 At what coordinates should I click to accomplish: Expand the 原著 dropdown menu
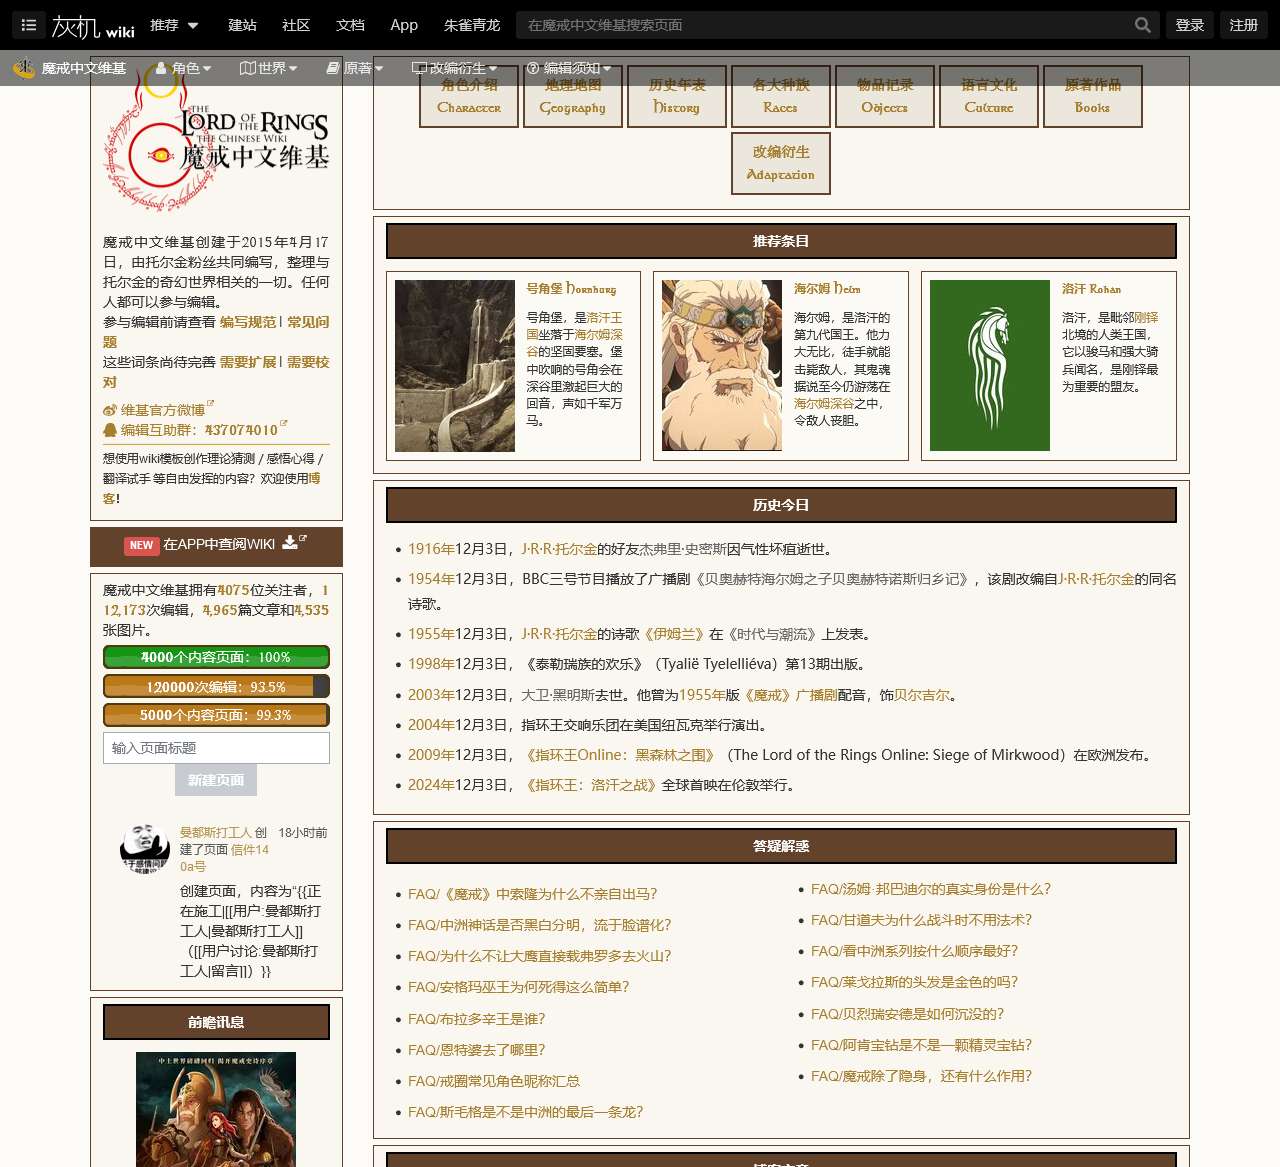(355, 68)
